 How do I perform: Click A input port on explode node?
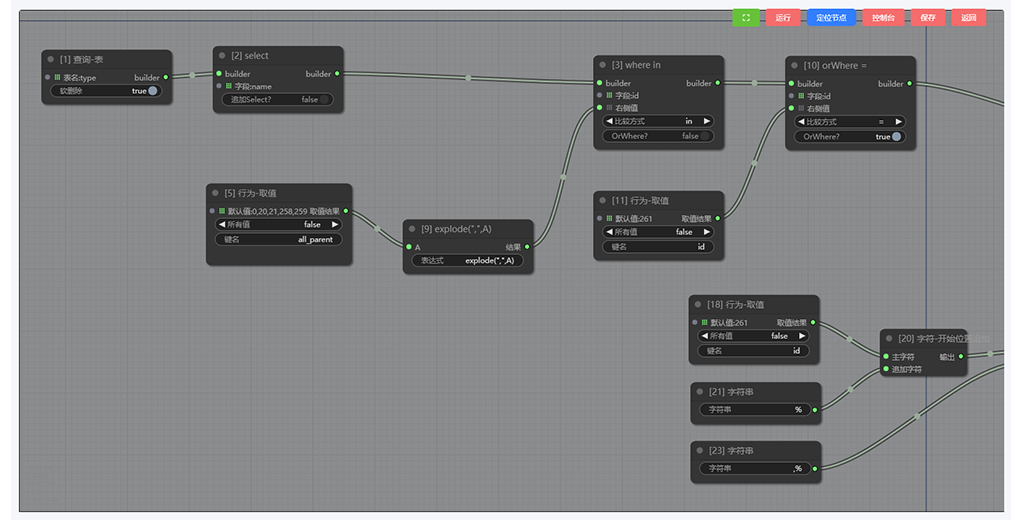[409, 247]
